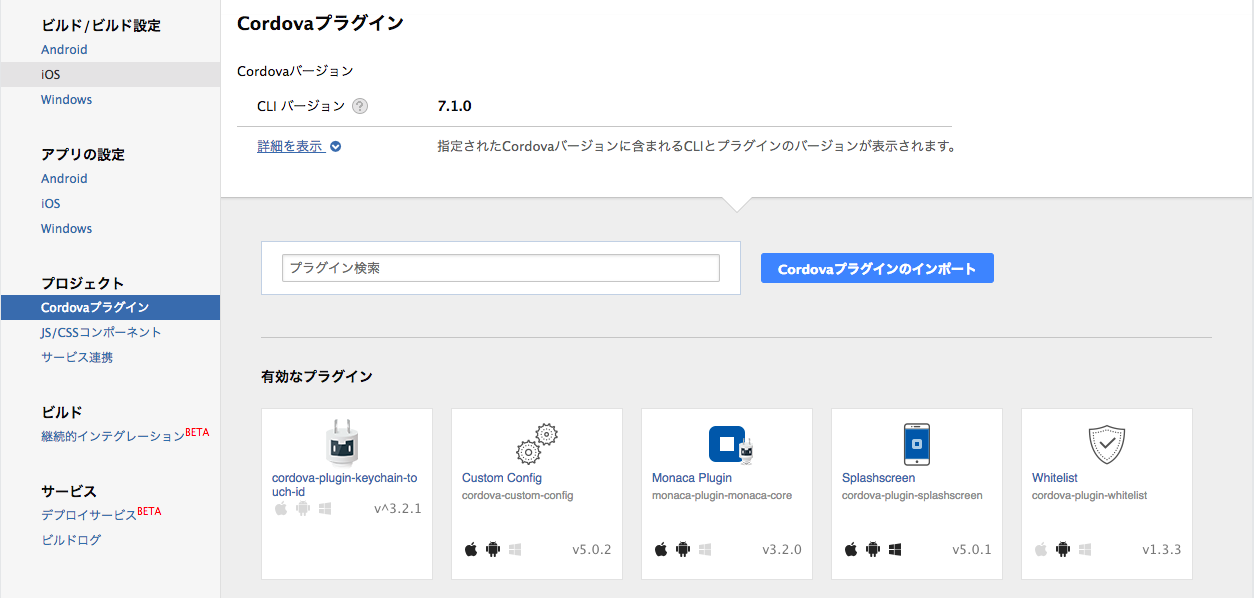Screen dimensions: 1254x598
Task: Open 継続的インテグレーション BETA item
Action: click(125, 435)
